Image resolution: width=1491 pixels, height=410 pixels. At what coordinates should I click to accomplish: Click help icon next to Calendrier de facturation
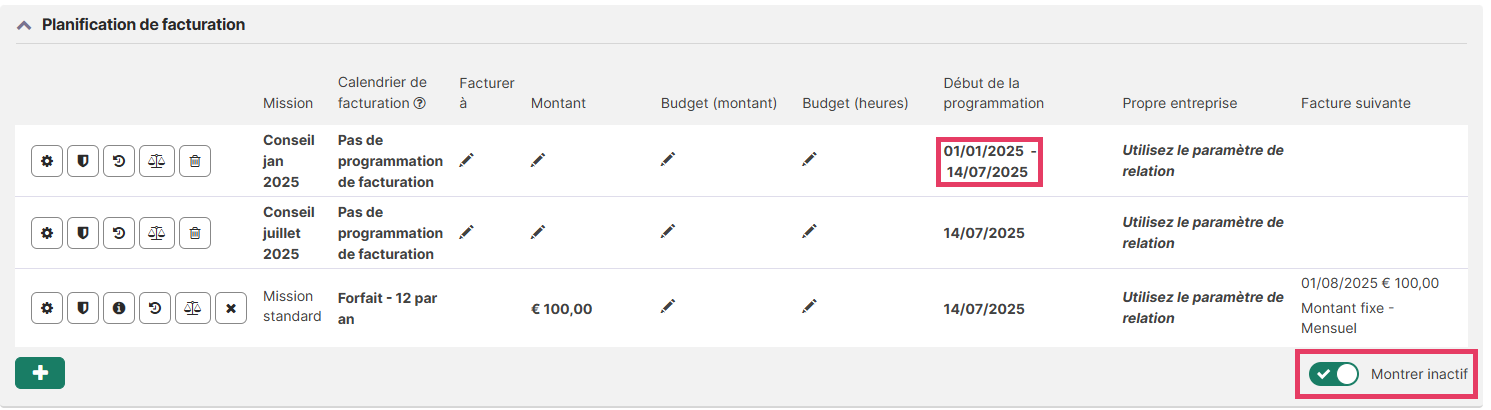[420, 103]
